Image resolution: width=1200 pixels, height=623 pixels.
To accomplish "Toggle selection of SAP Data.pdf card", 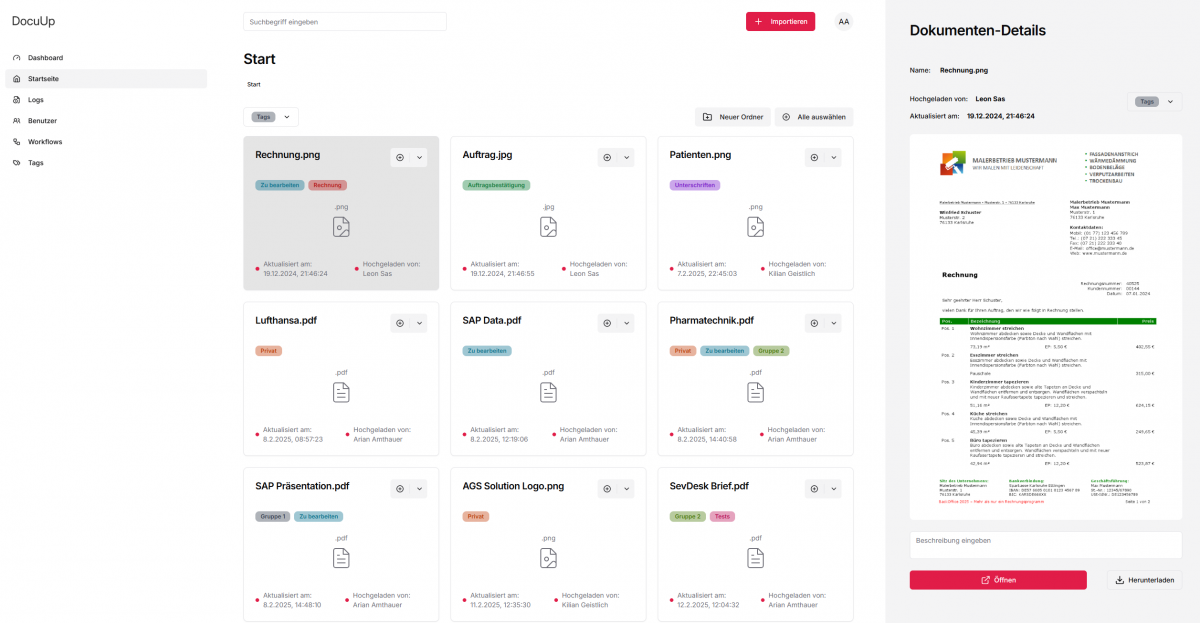I will [x=607, y=323].
